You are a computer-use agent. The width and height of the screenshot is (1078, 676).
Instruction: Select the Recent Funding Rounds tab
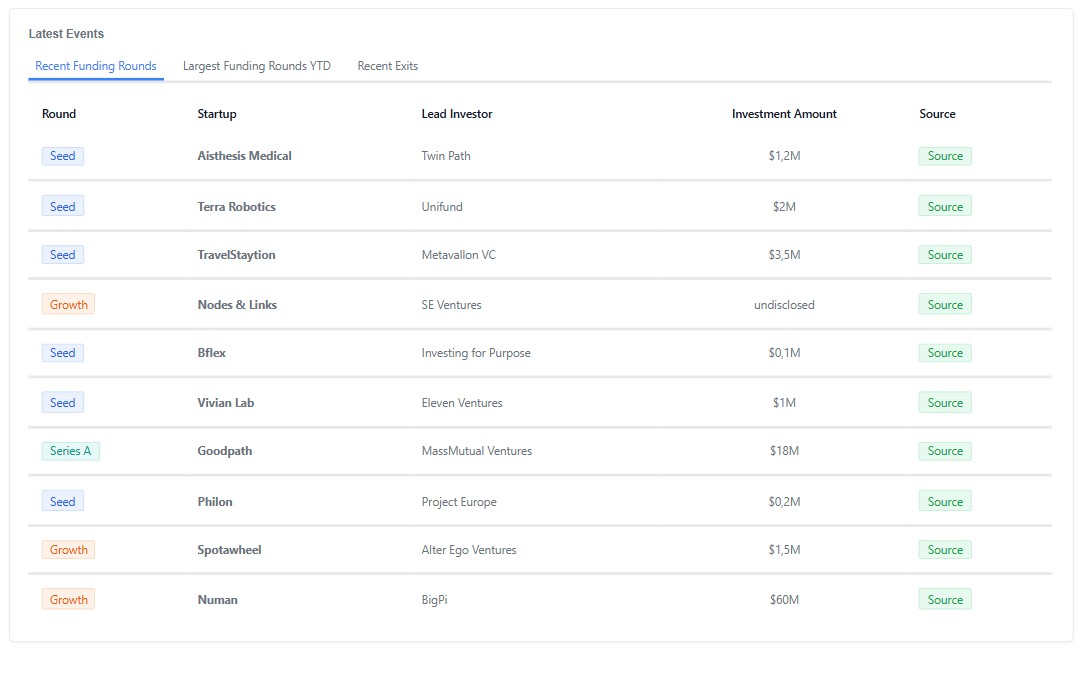click(96, 66)
